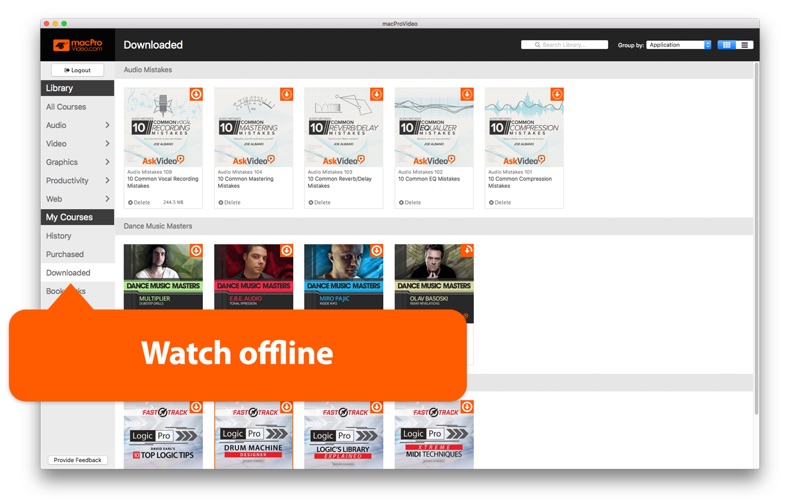Click the macProVideo.com logo
800x500 pixels.
point(78,45)
